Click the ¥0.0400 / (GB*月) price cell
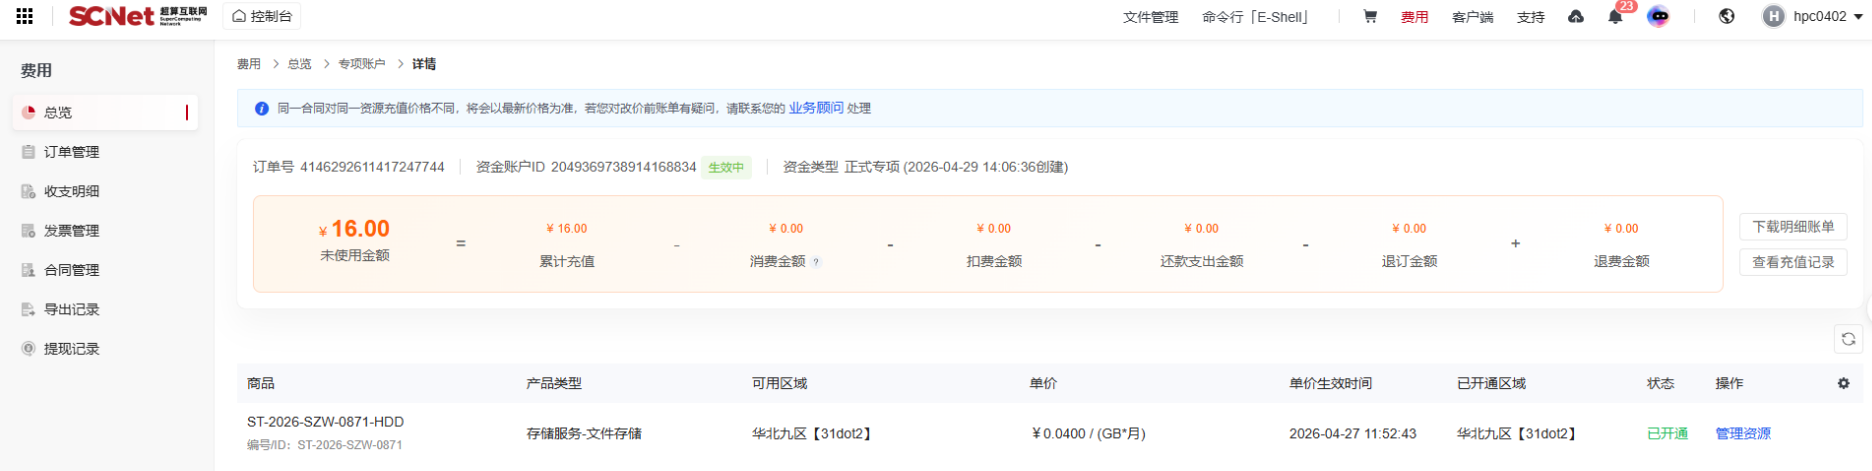This screenshot has width=1872, height=471. coord(1088,433)
